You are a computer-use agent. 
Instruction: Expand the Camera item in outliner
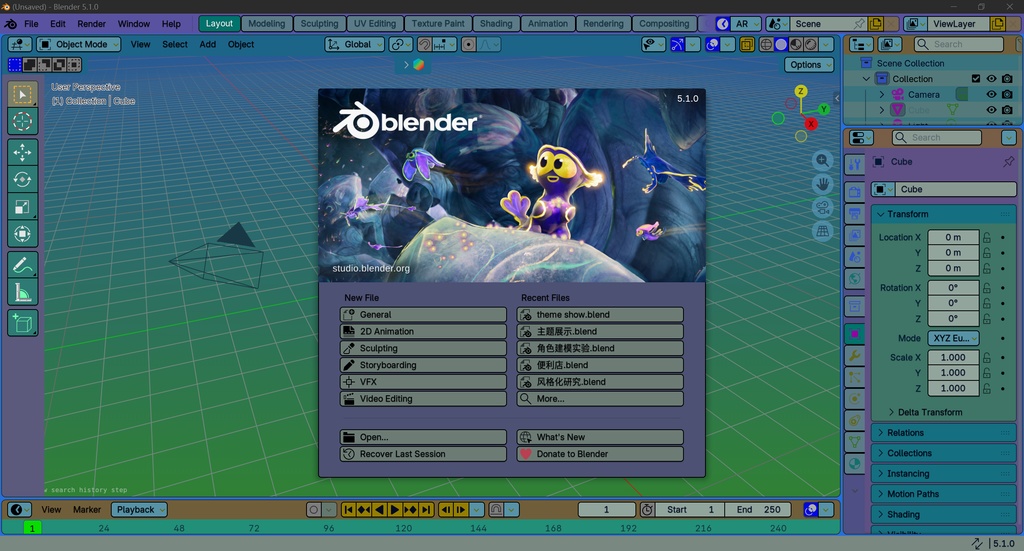tap(882, 95)
